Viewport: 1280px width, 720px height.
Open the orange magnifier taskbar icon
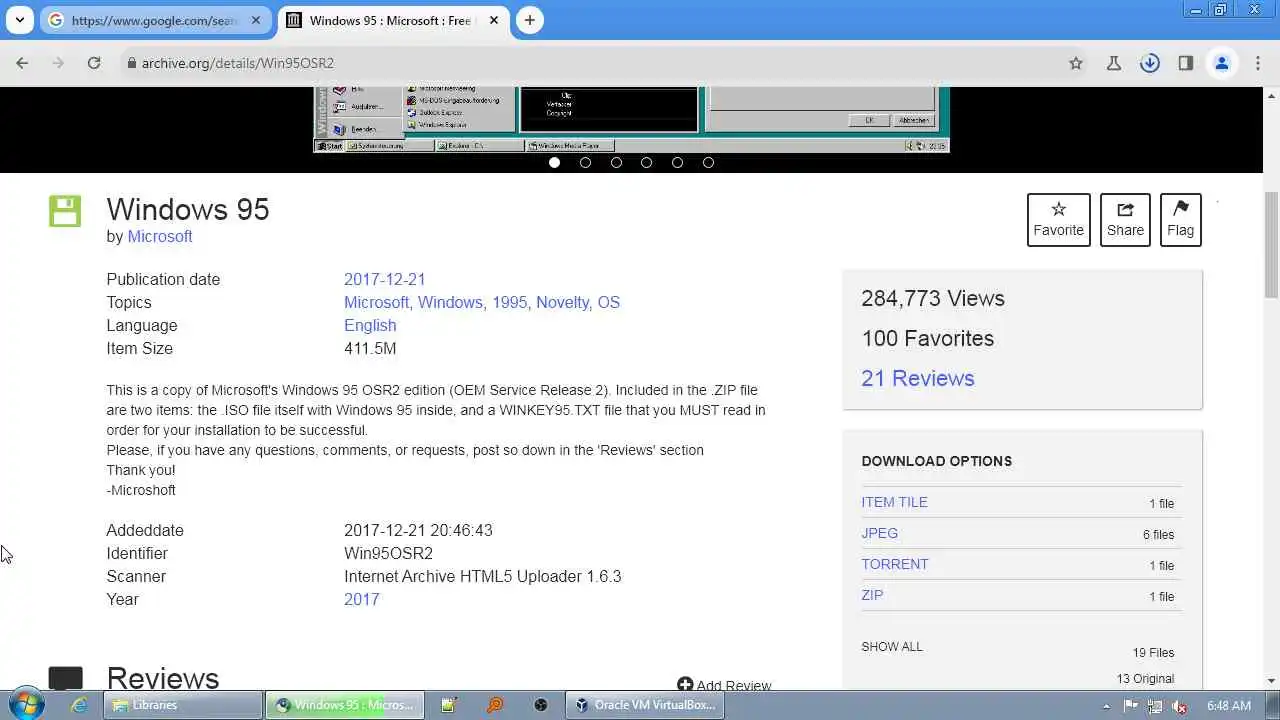click(x=495, y=705)
